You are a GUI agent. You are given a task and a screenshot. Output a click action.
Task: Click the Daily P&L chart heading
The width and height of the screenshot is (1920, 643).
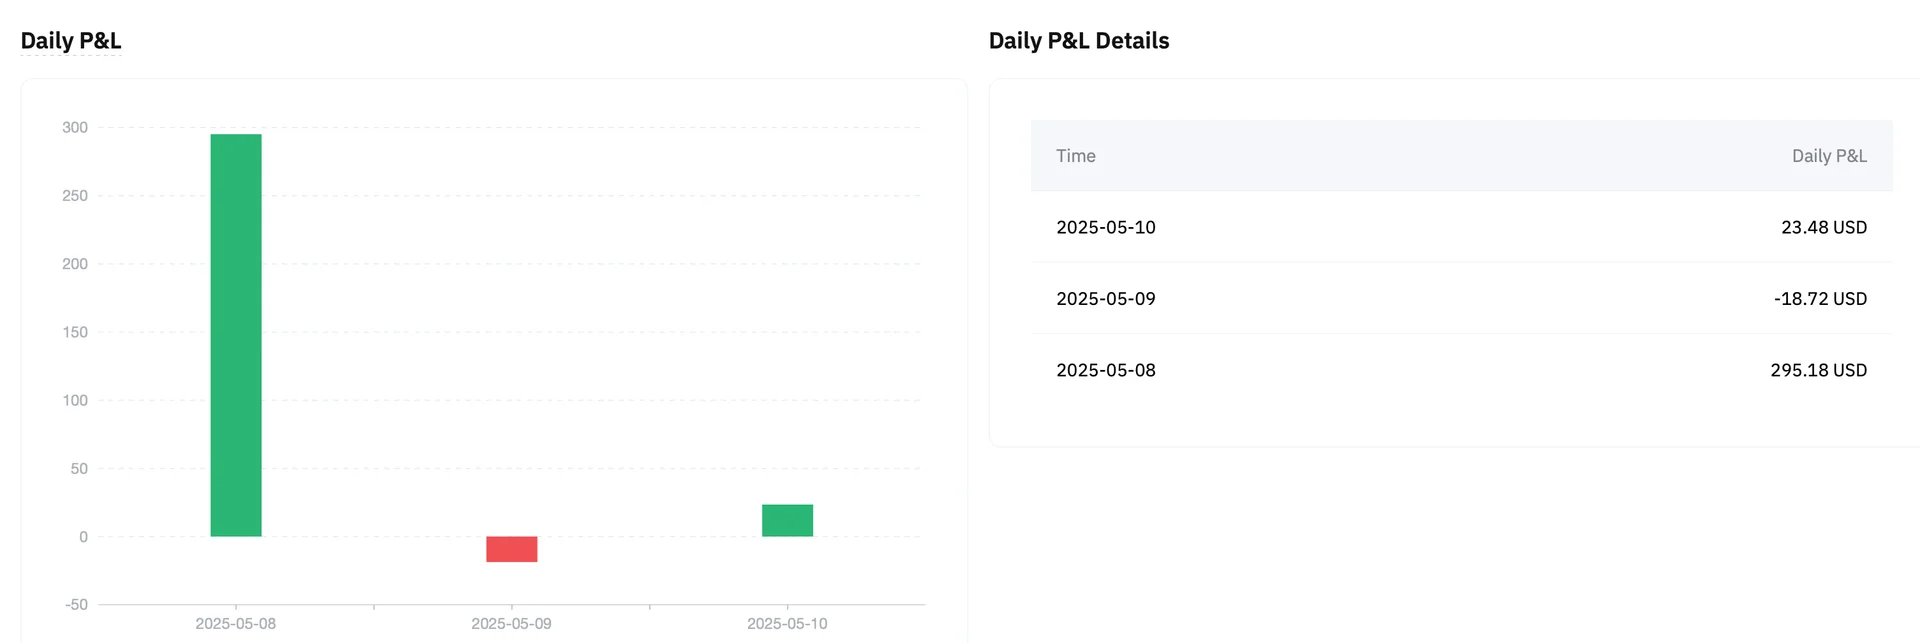pos(71,41)
